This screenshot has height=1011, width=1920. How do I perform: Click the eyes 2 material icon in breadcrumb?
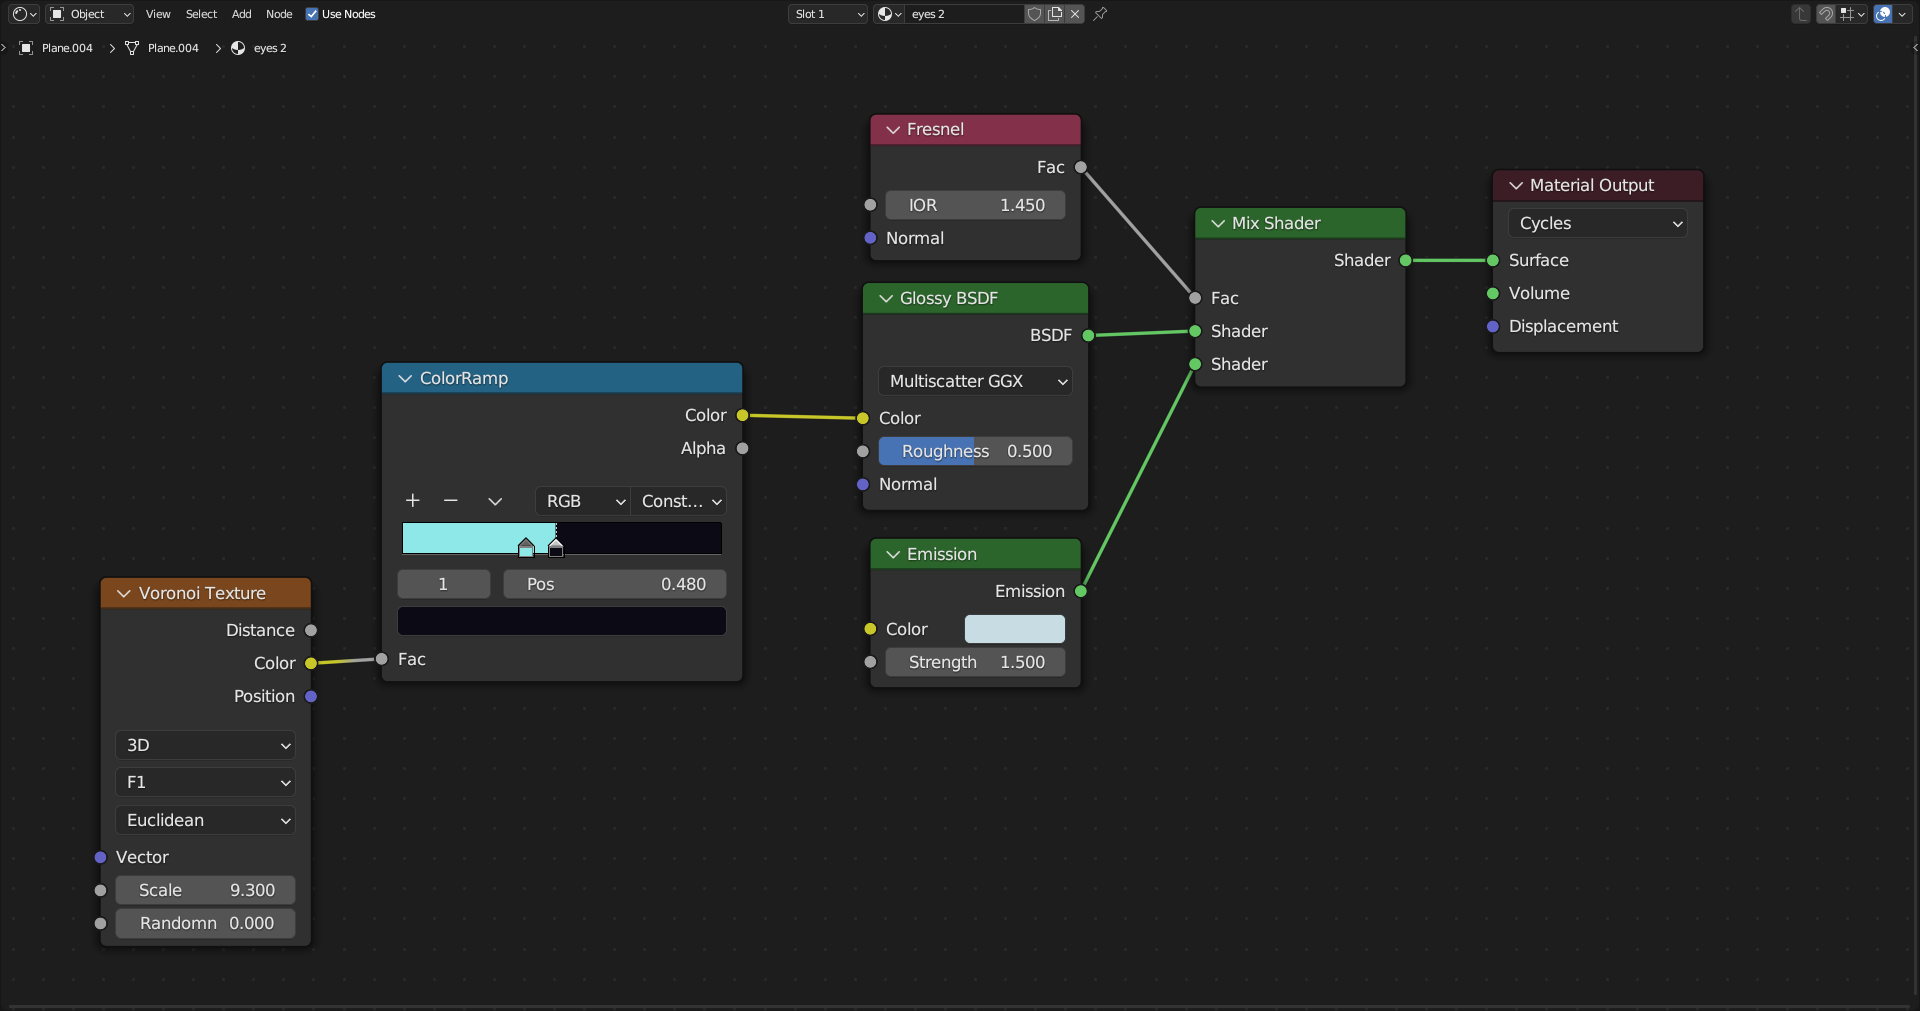[238, 48]
